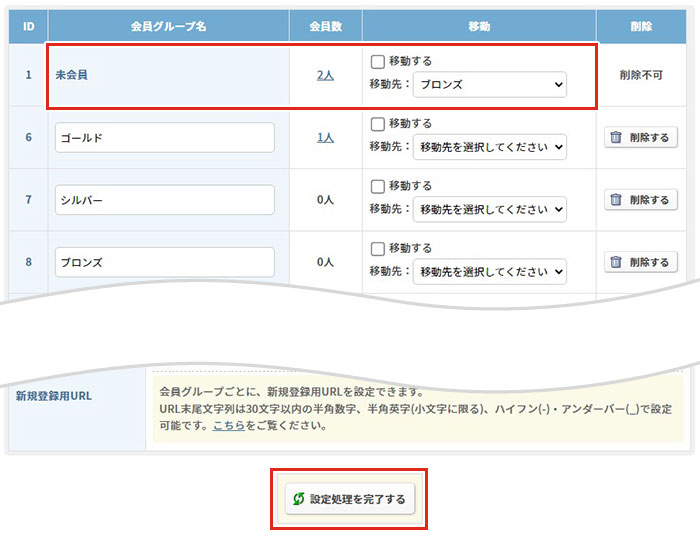
Task: Click the 未会員 group name text
Action: click(x=71, y=75)
